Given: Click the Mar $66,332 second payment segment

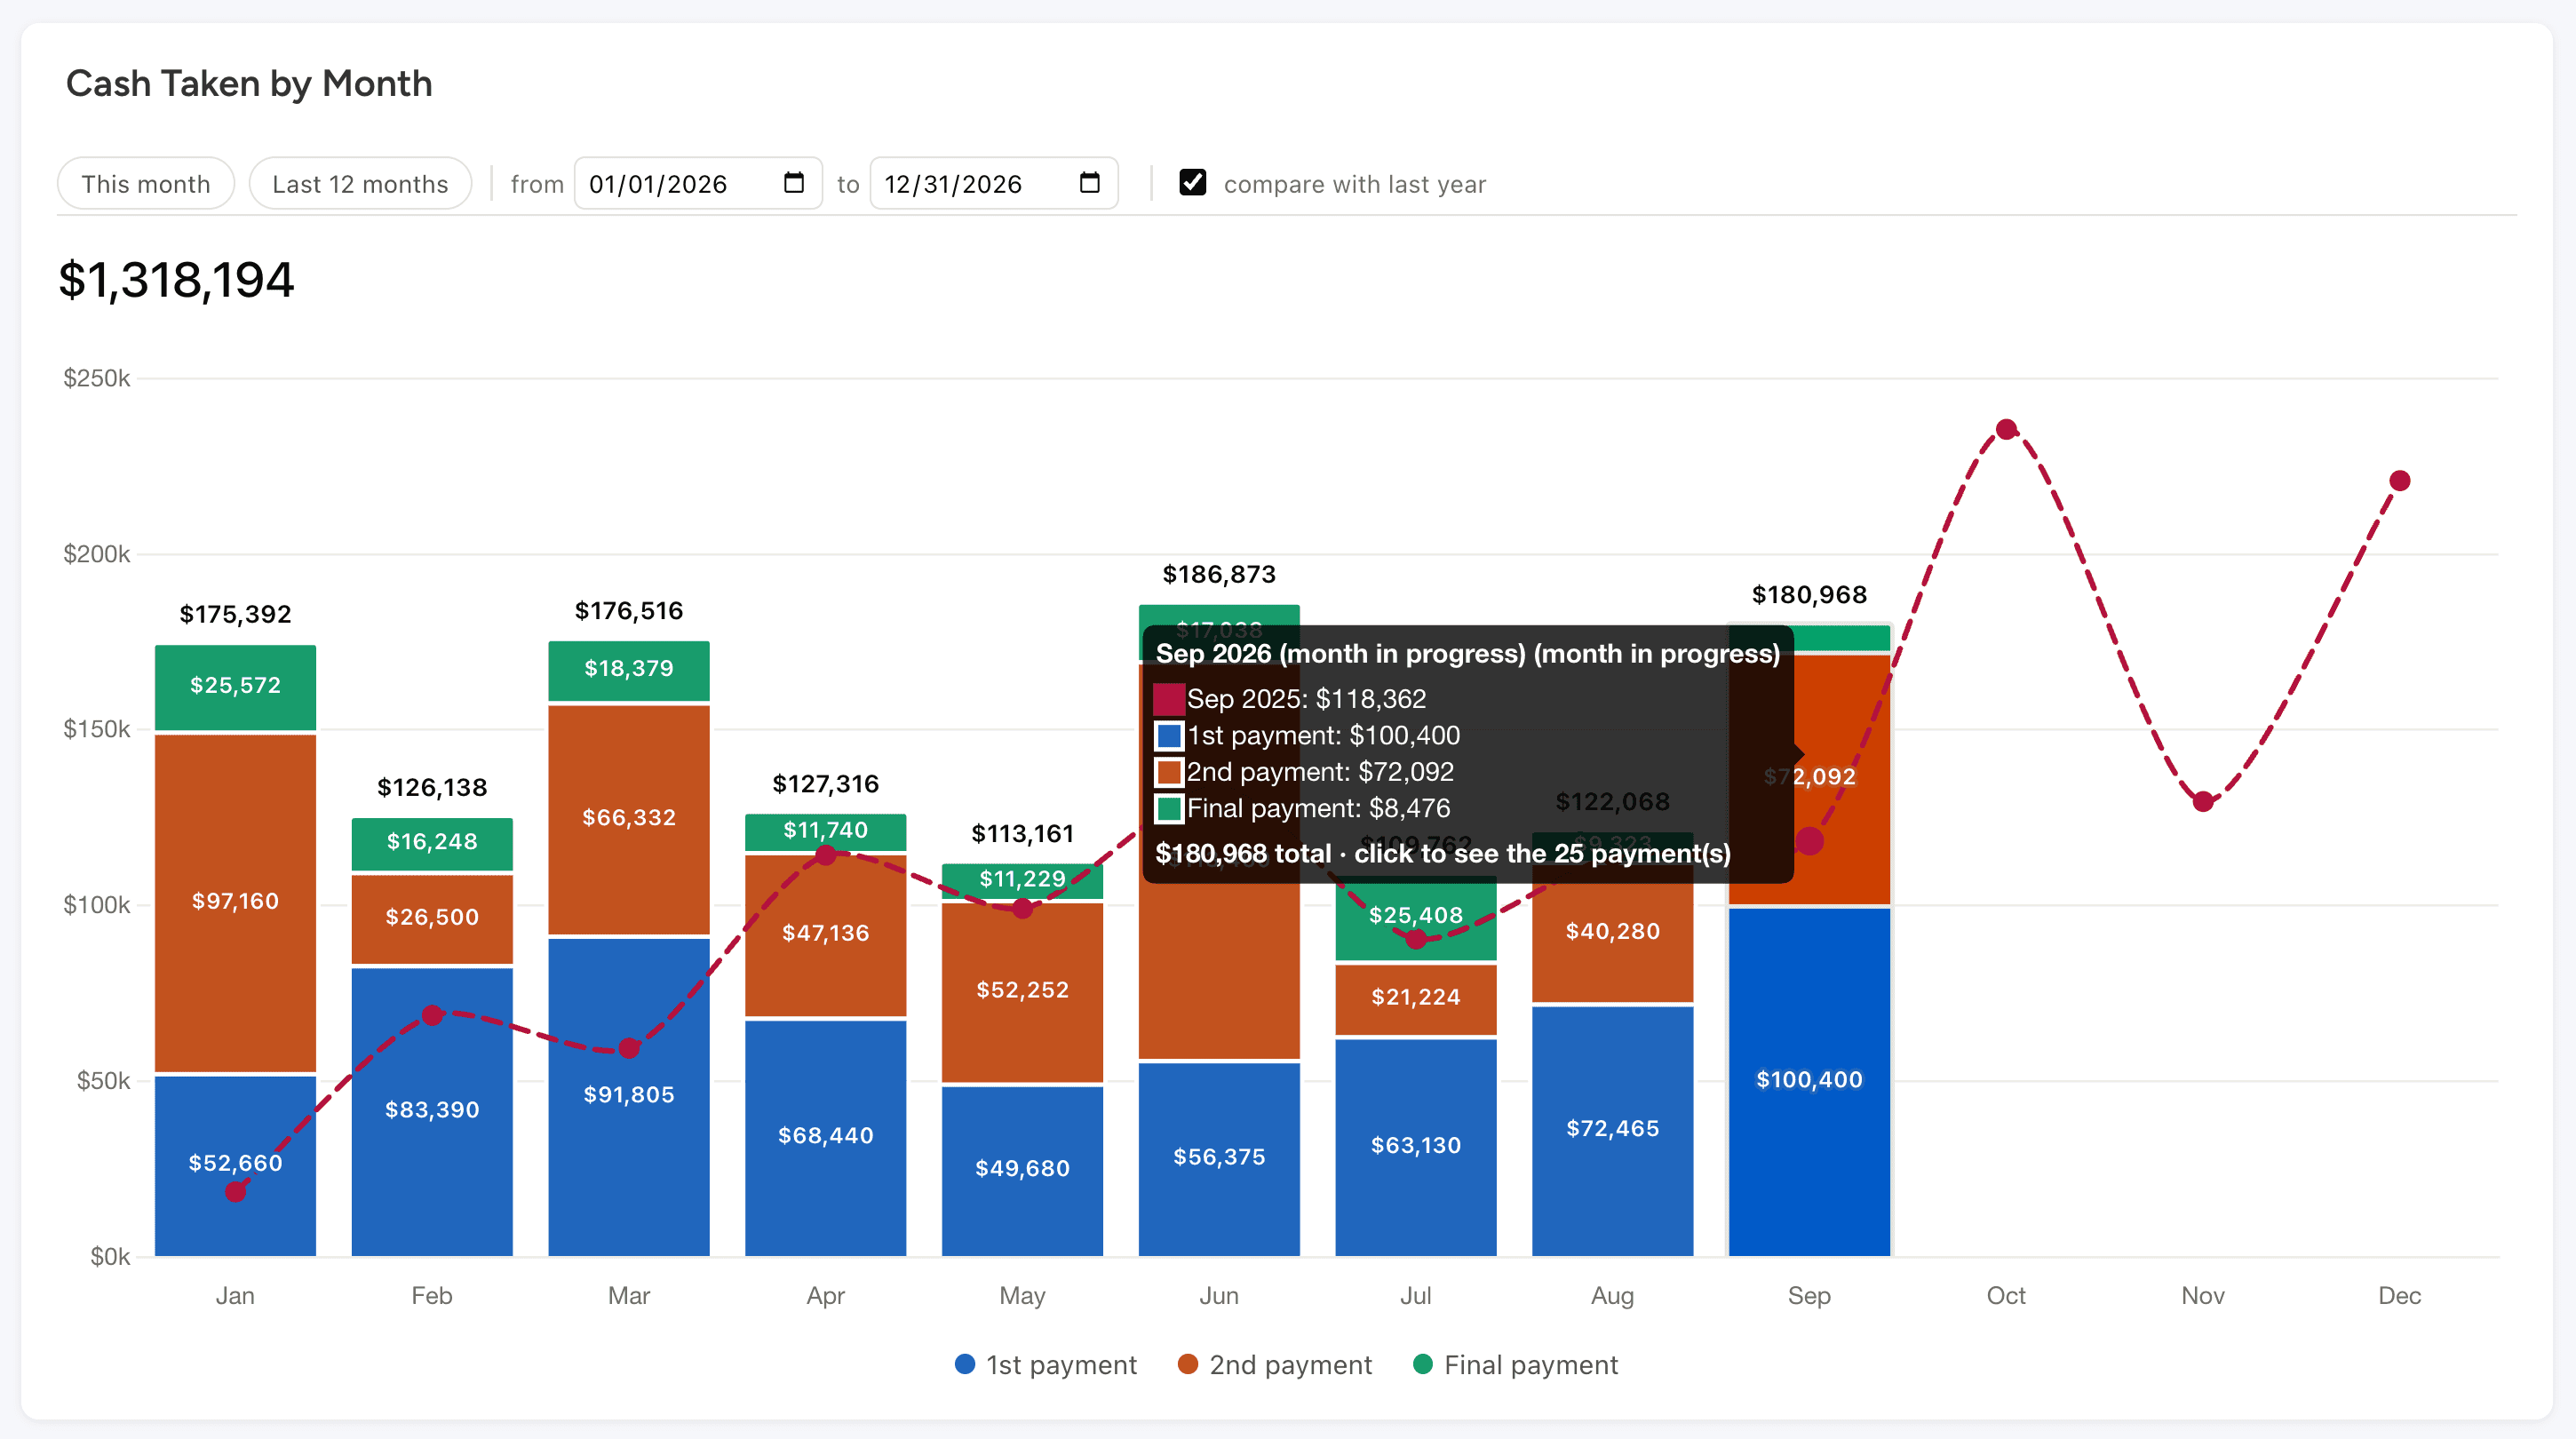Looking at the screenshot, I should [629, 820].
